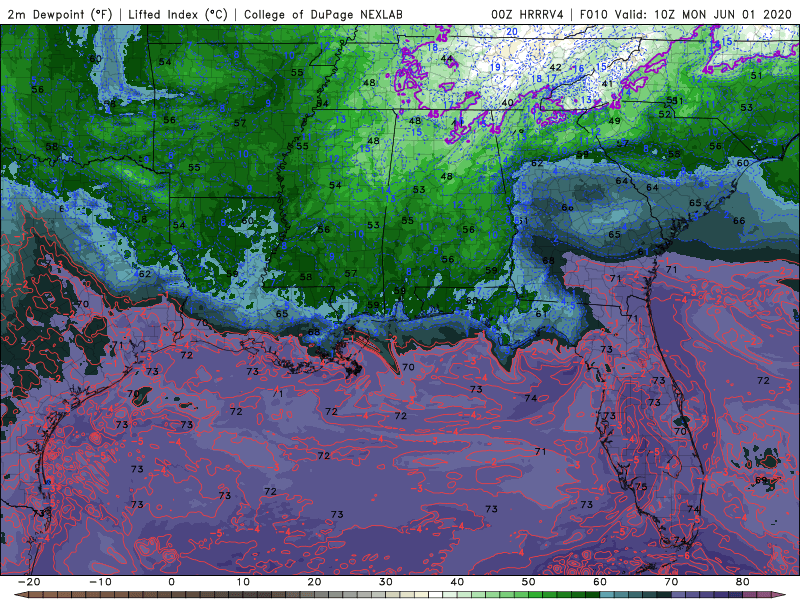This screenshot has width=800, height=600.
Task: Click the 'F010 Valid: 10Z MON JUN 01 2020' text
Action: tap(685, 14)
